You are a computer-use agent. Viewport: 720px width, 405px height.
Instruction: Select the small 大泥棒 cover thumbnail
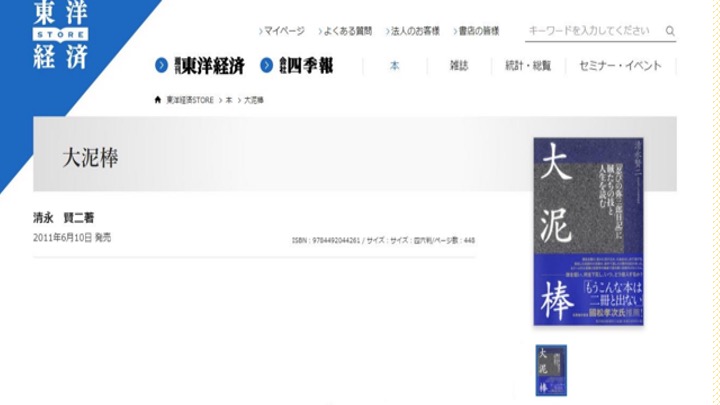click(x=551, y=370)
